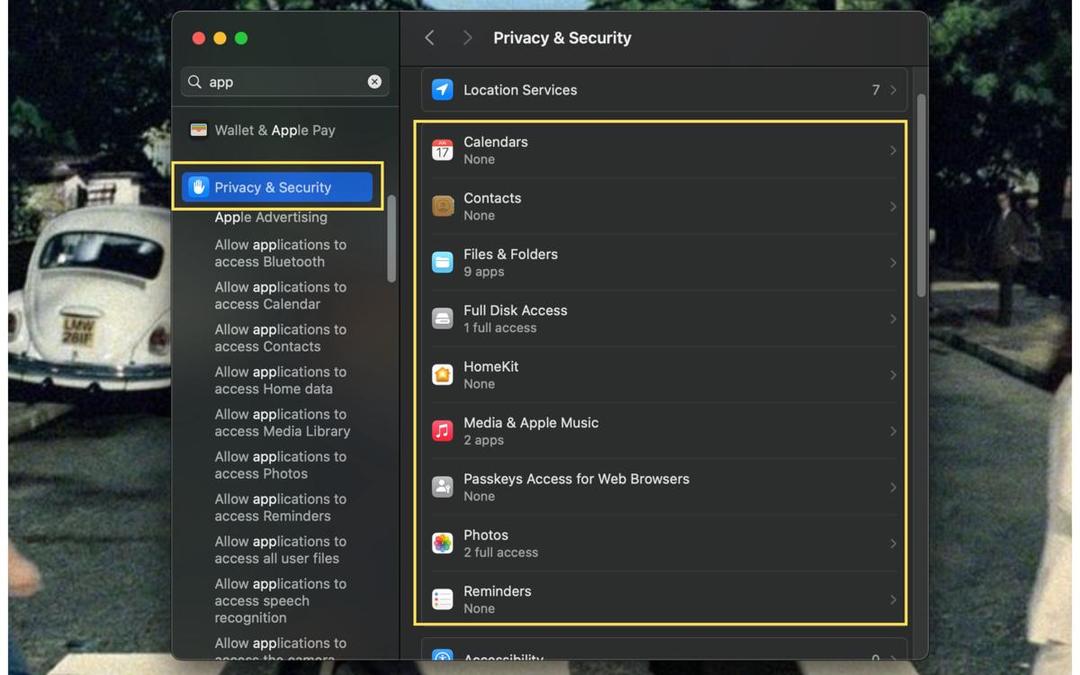The image size is (1080, 675).
Task: Click the Photos flower icon
Action: 442,543
